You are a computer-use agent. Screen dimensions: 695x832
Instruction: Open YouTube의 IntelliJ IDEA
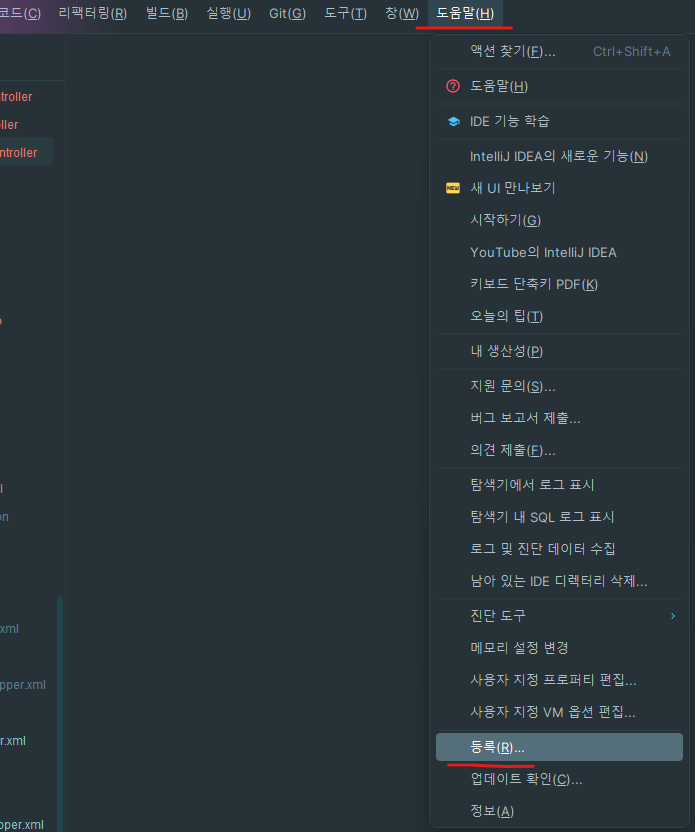point(559,253)
